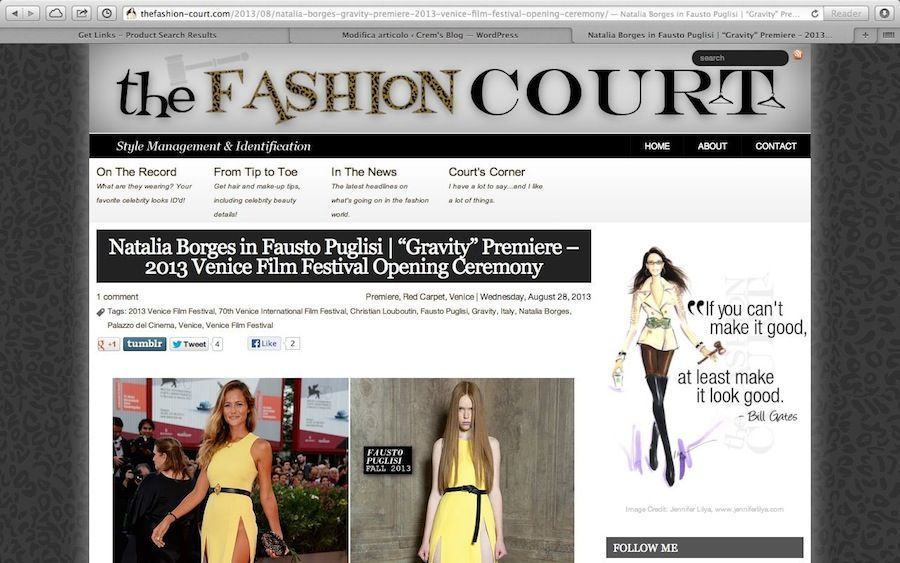Open the HOME menu item

(x=657, y=146)
